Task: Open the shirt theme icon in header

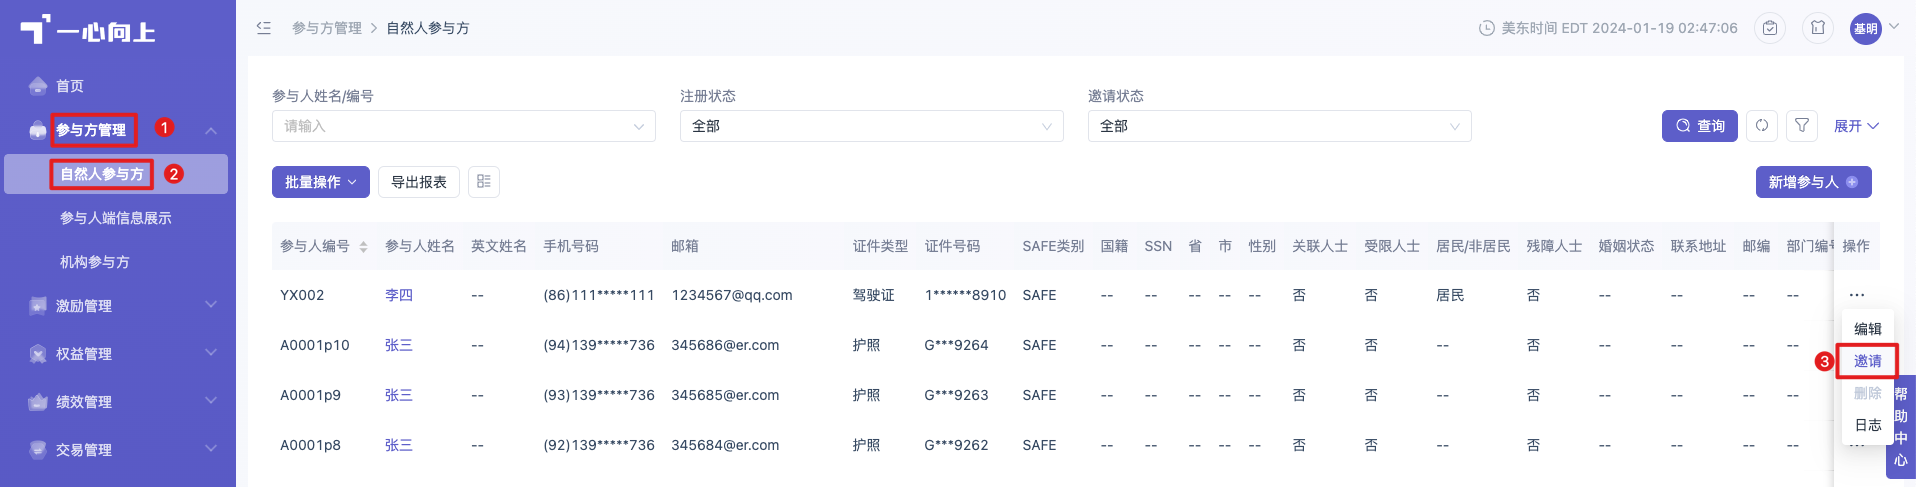Action: click(1818, 28)
